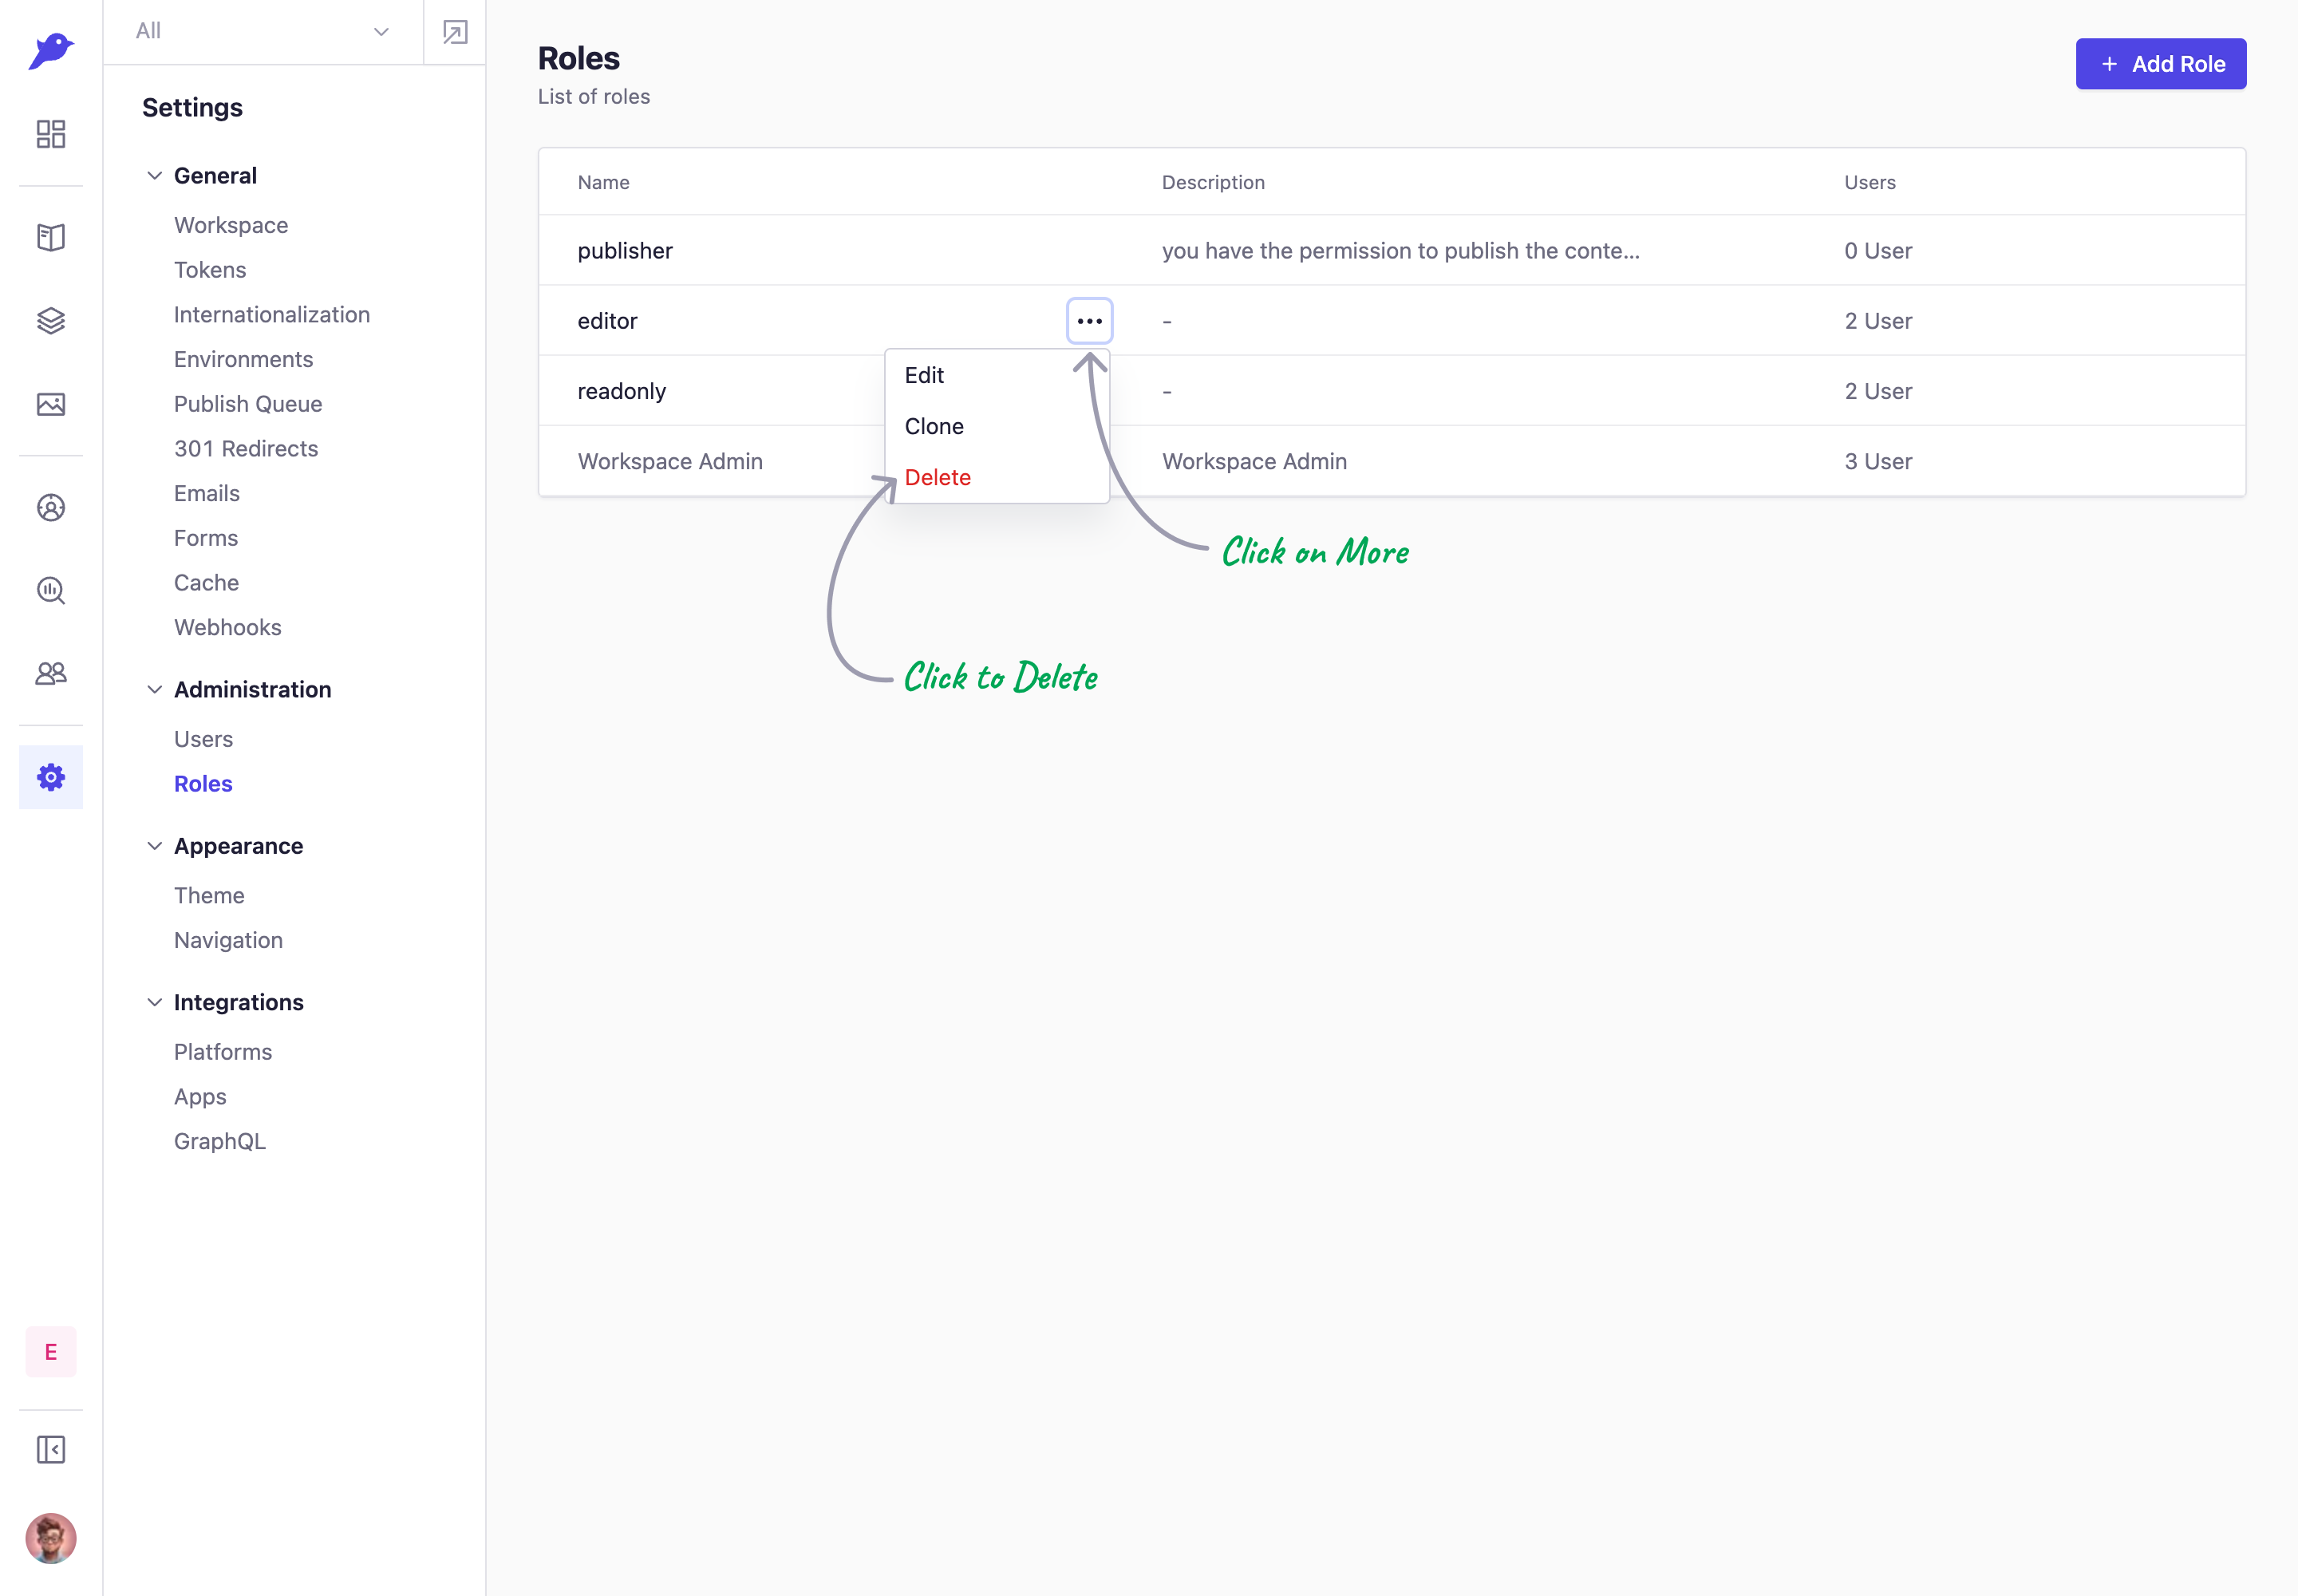This screenshot has height=1596, width=2298.
Task: Collapse the sidebar panel icon
Action: pos(51,1449)
